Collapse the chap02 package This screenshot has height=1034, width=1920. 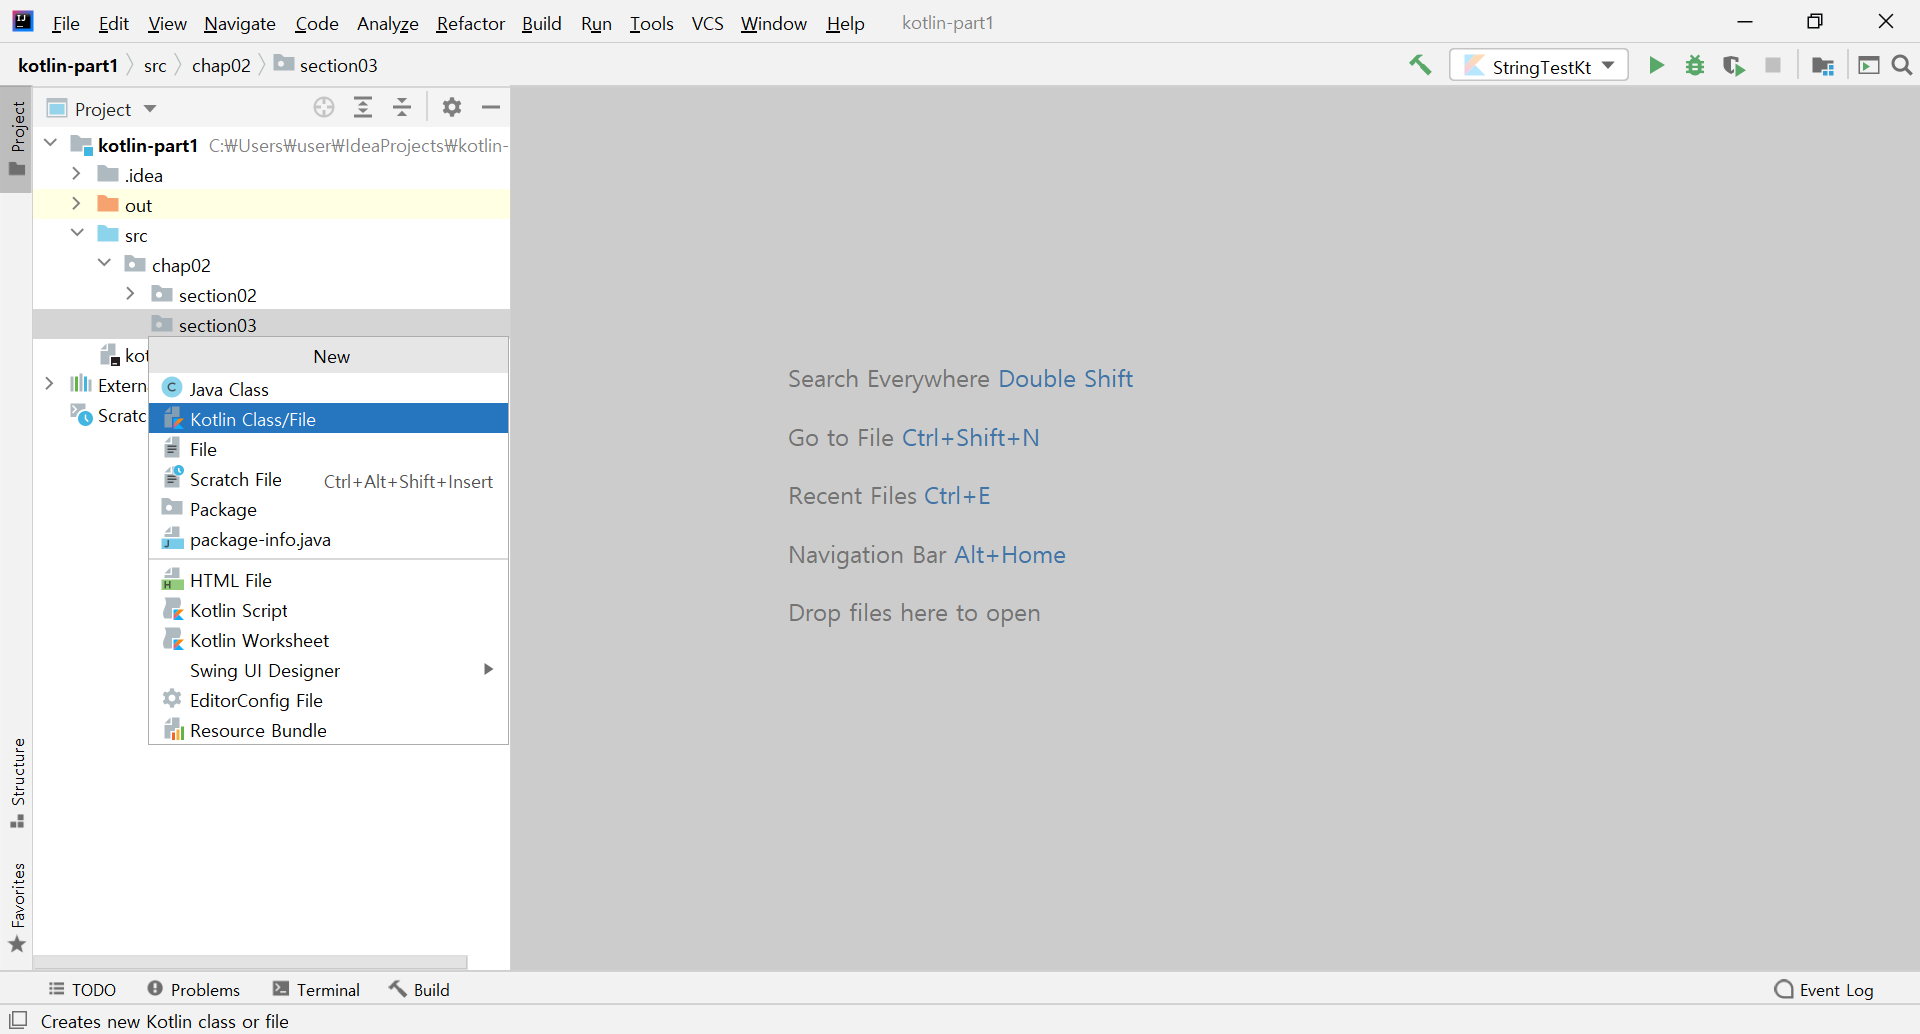click(x=104, y=264)
